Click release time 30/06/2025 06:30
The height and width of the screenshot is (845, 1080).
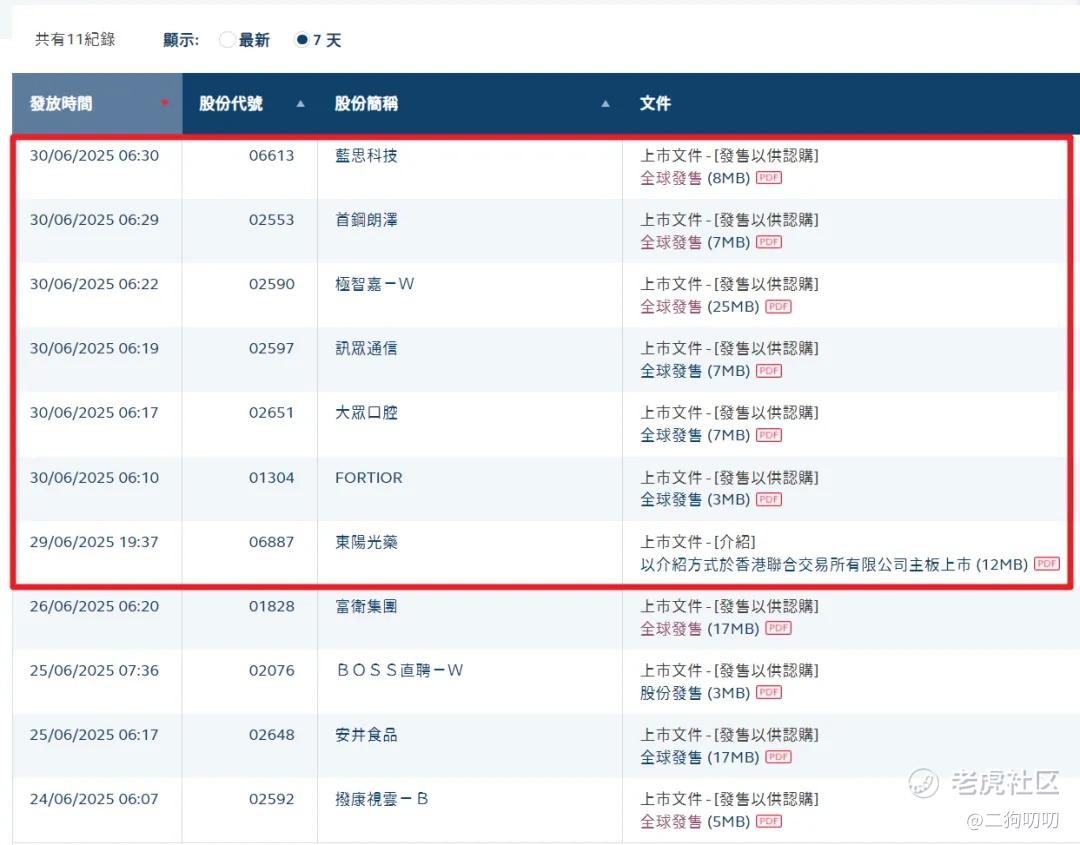[x=94, y=156]
